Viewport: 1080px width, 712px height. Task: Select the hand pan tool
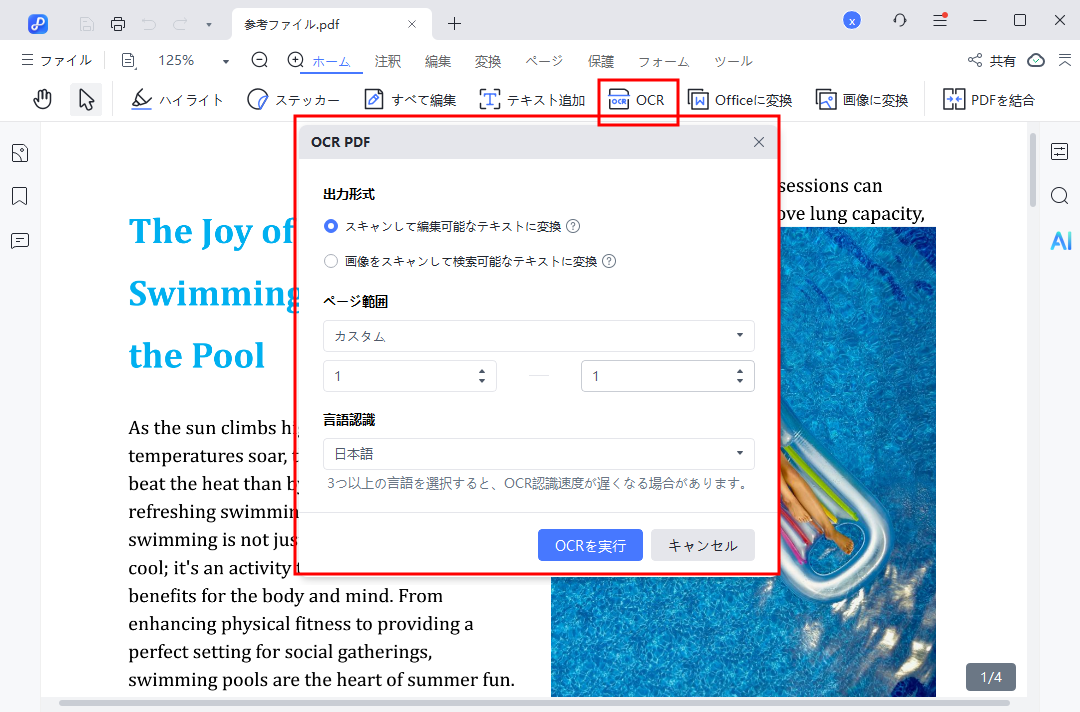click(42, 99)
